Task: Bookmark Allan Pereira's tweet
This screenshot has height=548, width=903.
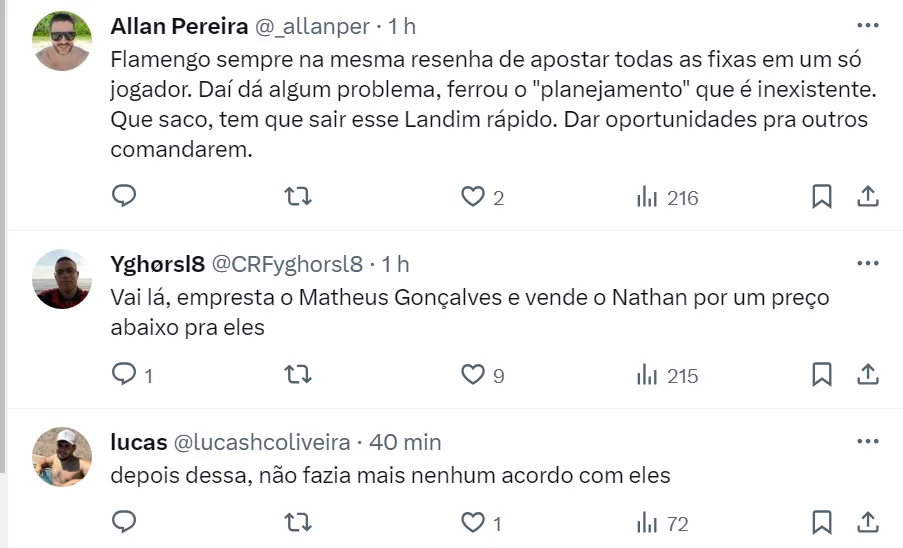Action: point(821,197)
